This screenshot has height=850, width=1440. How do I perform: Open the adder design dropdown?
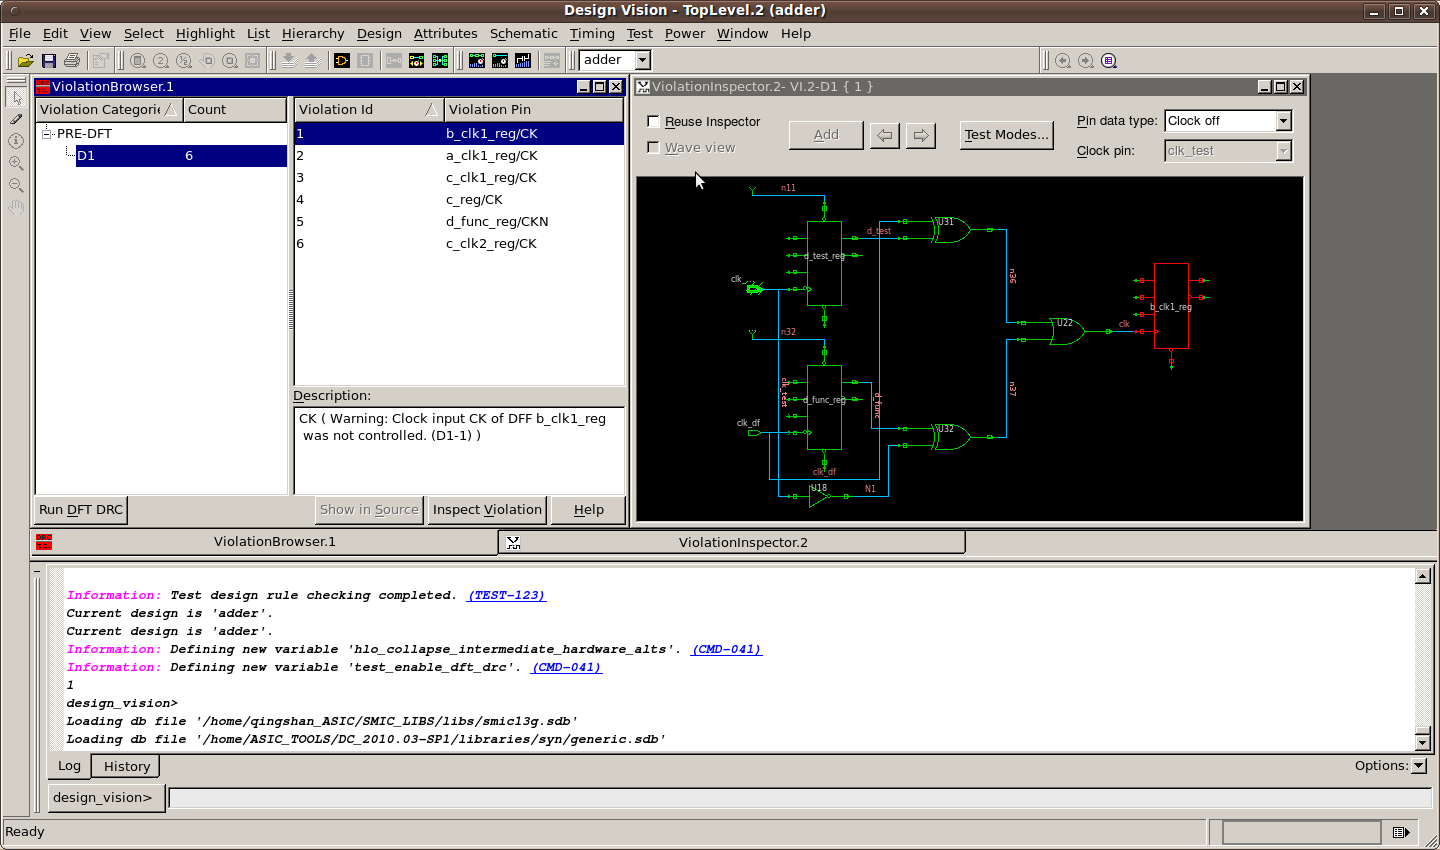(x=643, y=60)
